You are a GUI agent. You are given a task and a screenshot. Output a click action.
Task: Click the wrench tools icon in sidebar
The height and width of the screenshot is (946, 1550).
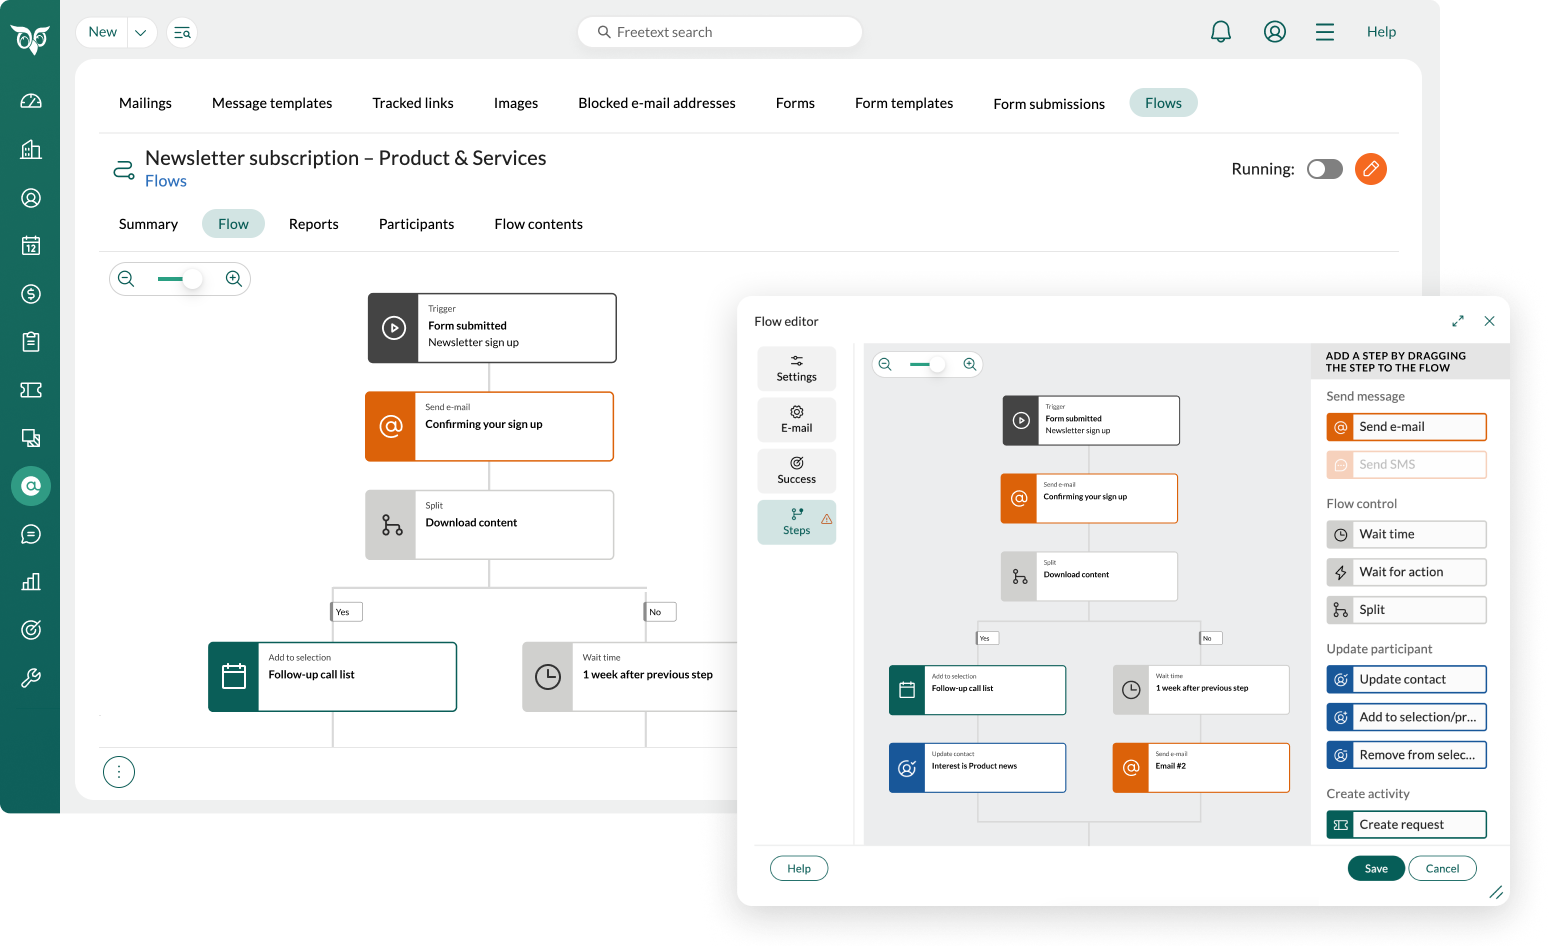(31, 678)
